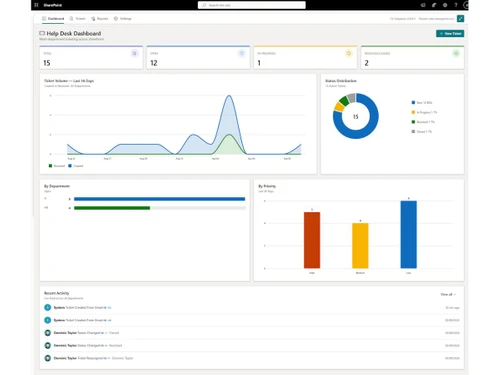This screenshot has width=500, height=375.
Task: Open the first System Ticket Created From Email entry
Action: [252, 307]
